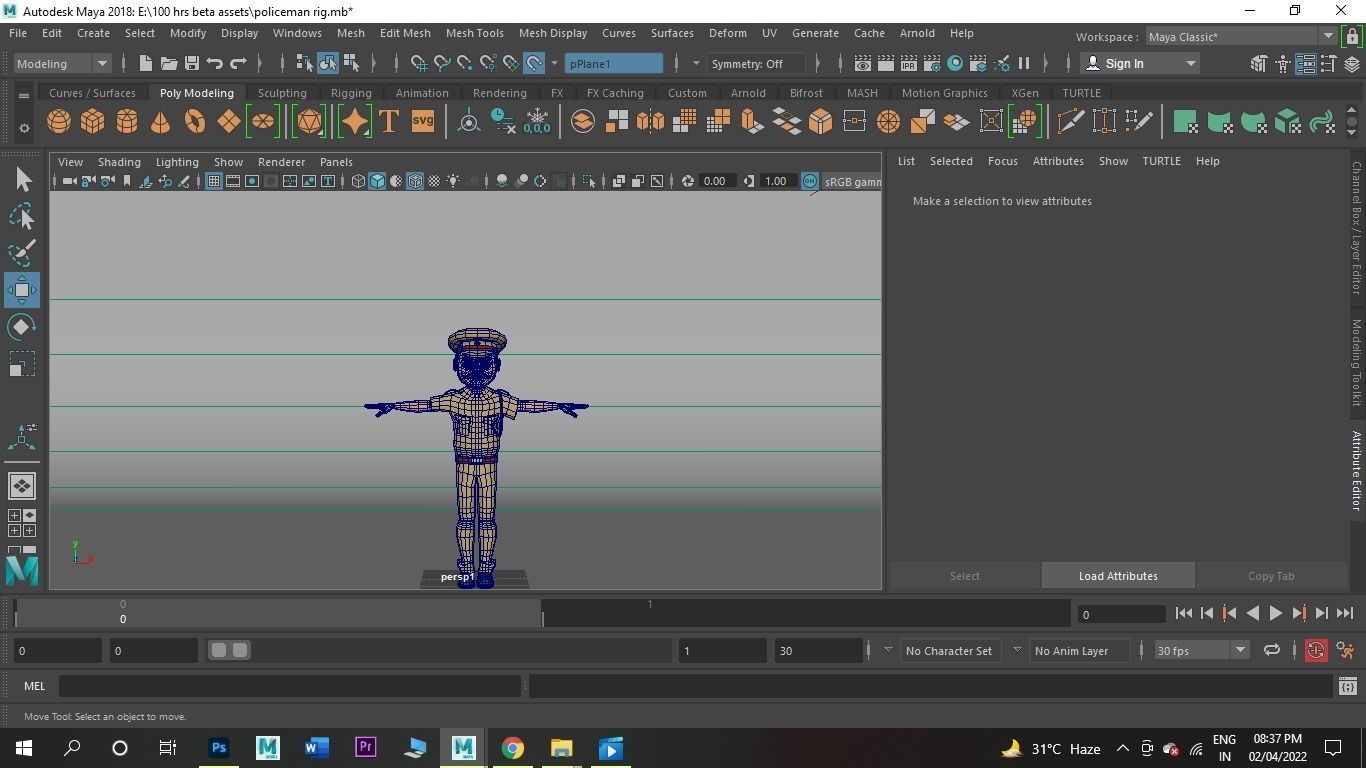Click the MEL script language button
Screen dimensions: 1366x768
(35, 686)
